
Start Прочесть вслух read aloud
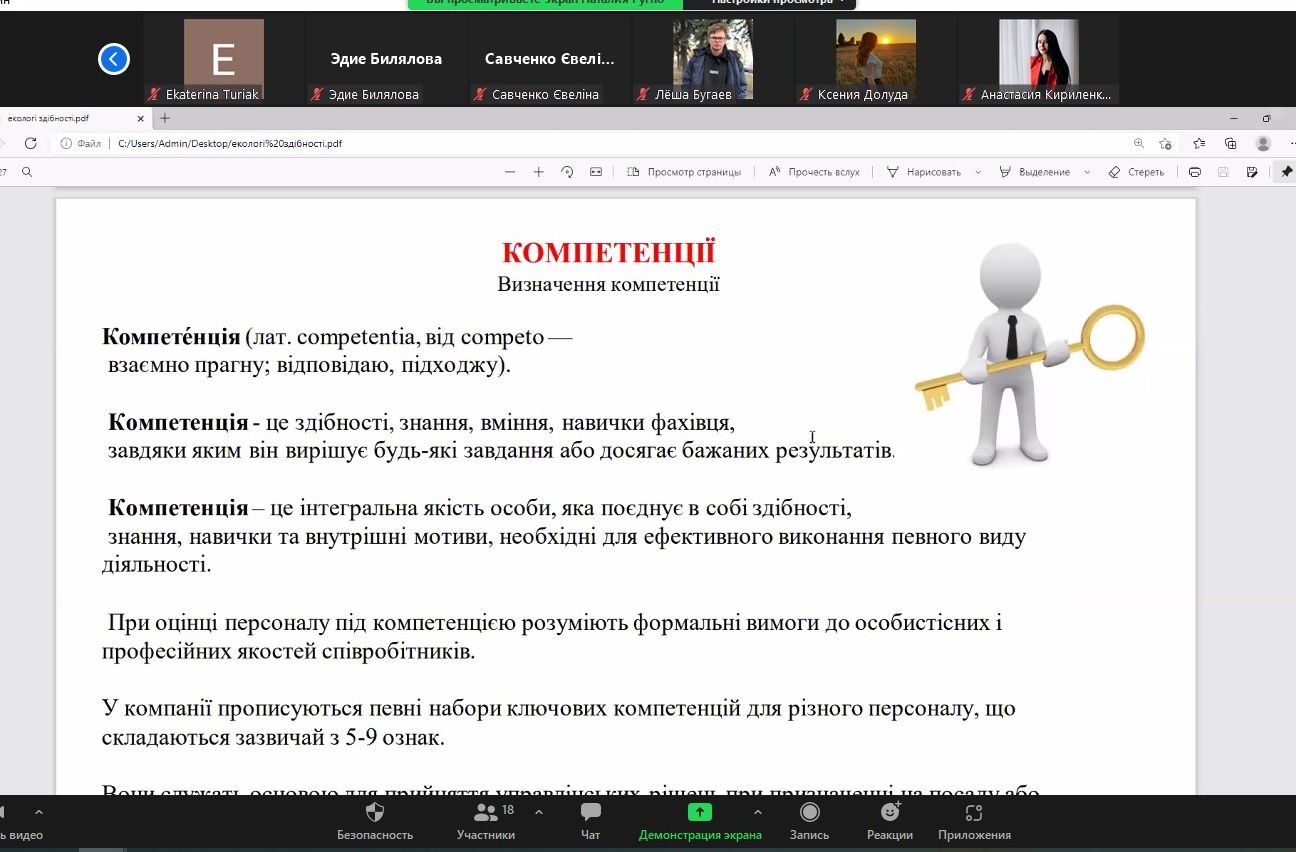(814, 172)
